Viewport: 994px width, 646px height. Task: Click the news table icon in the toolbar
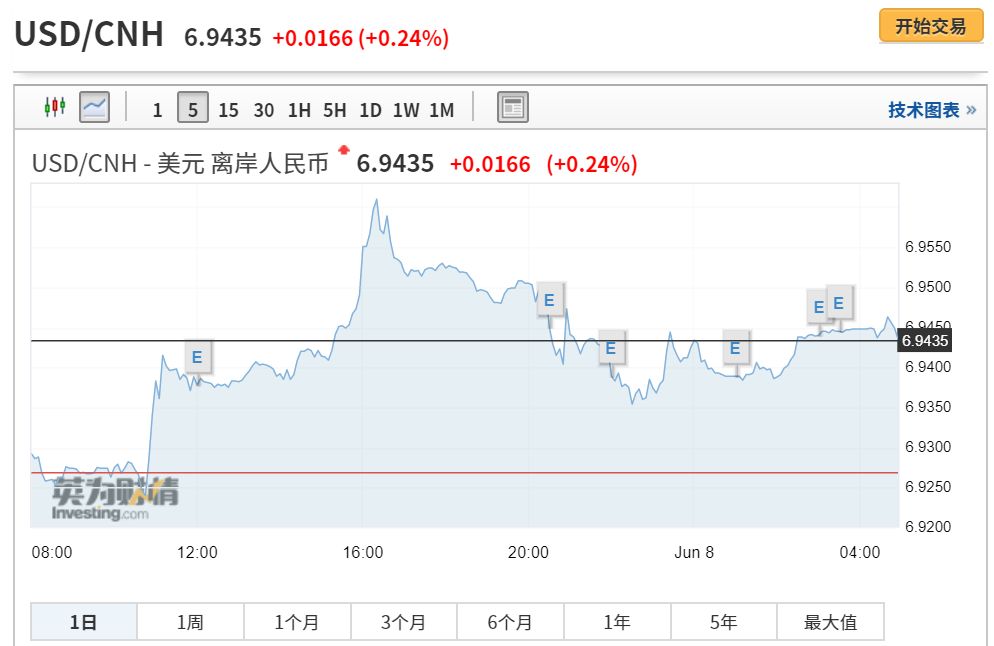pos(512,108)
